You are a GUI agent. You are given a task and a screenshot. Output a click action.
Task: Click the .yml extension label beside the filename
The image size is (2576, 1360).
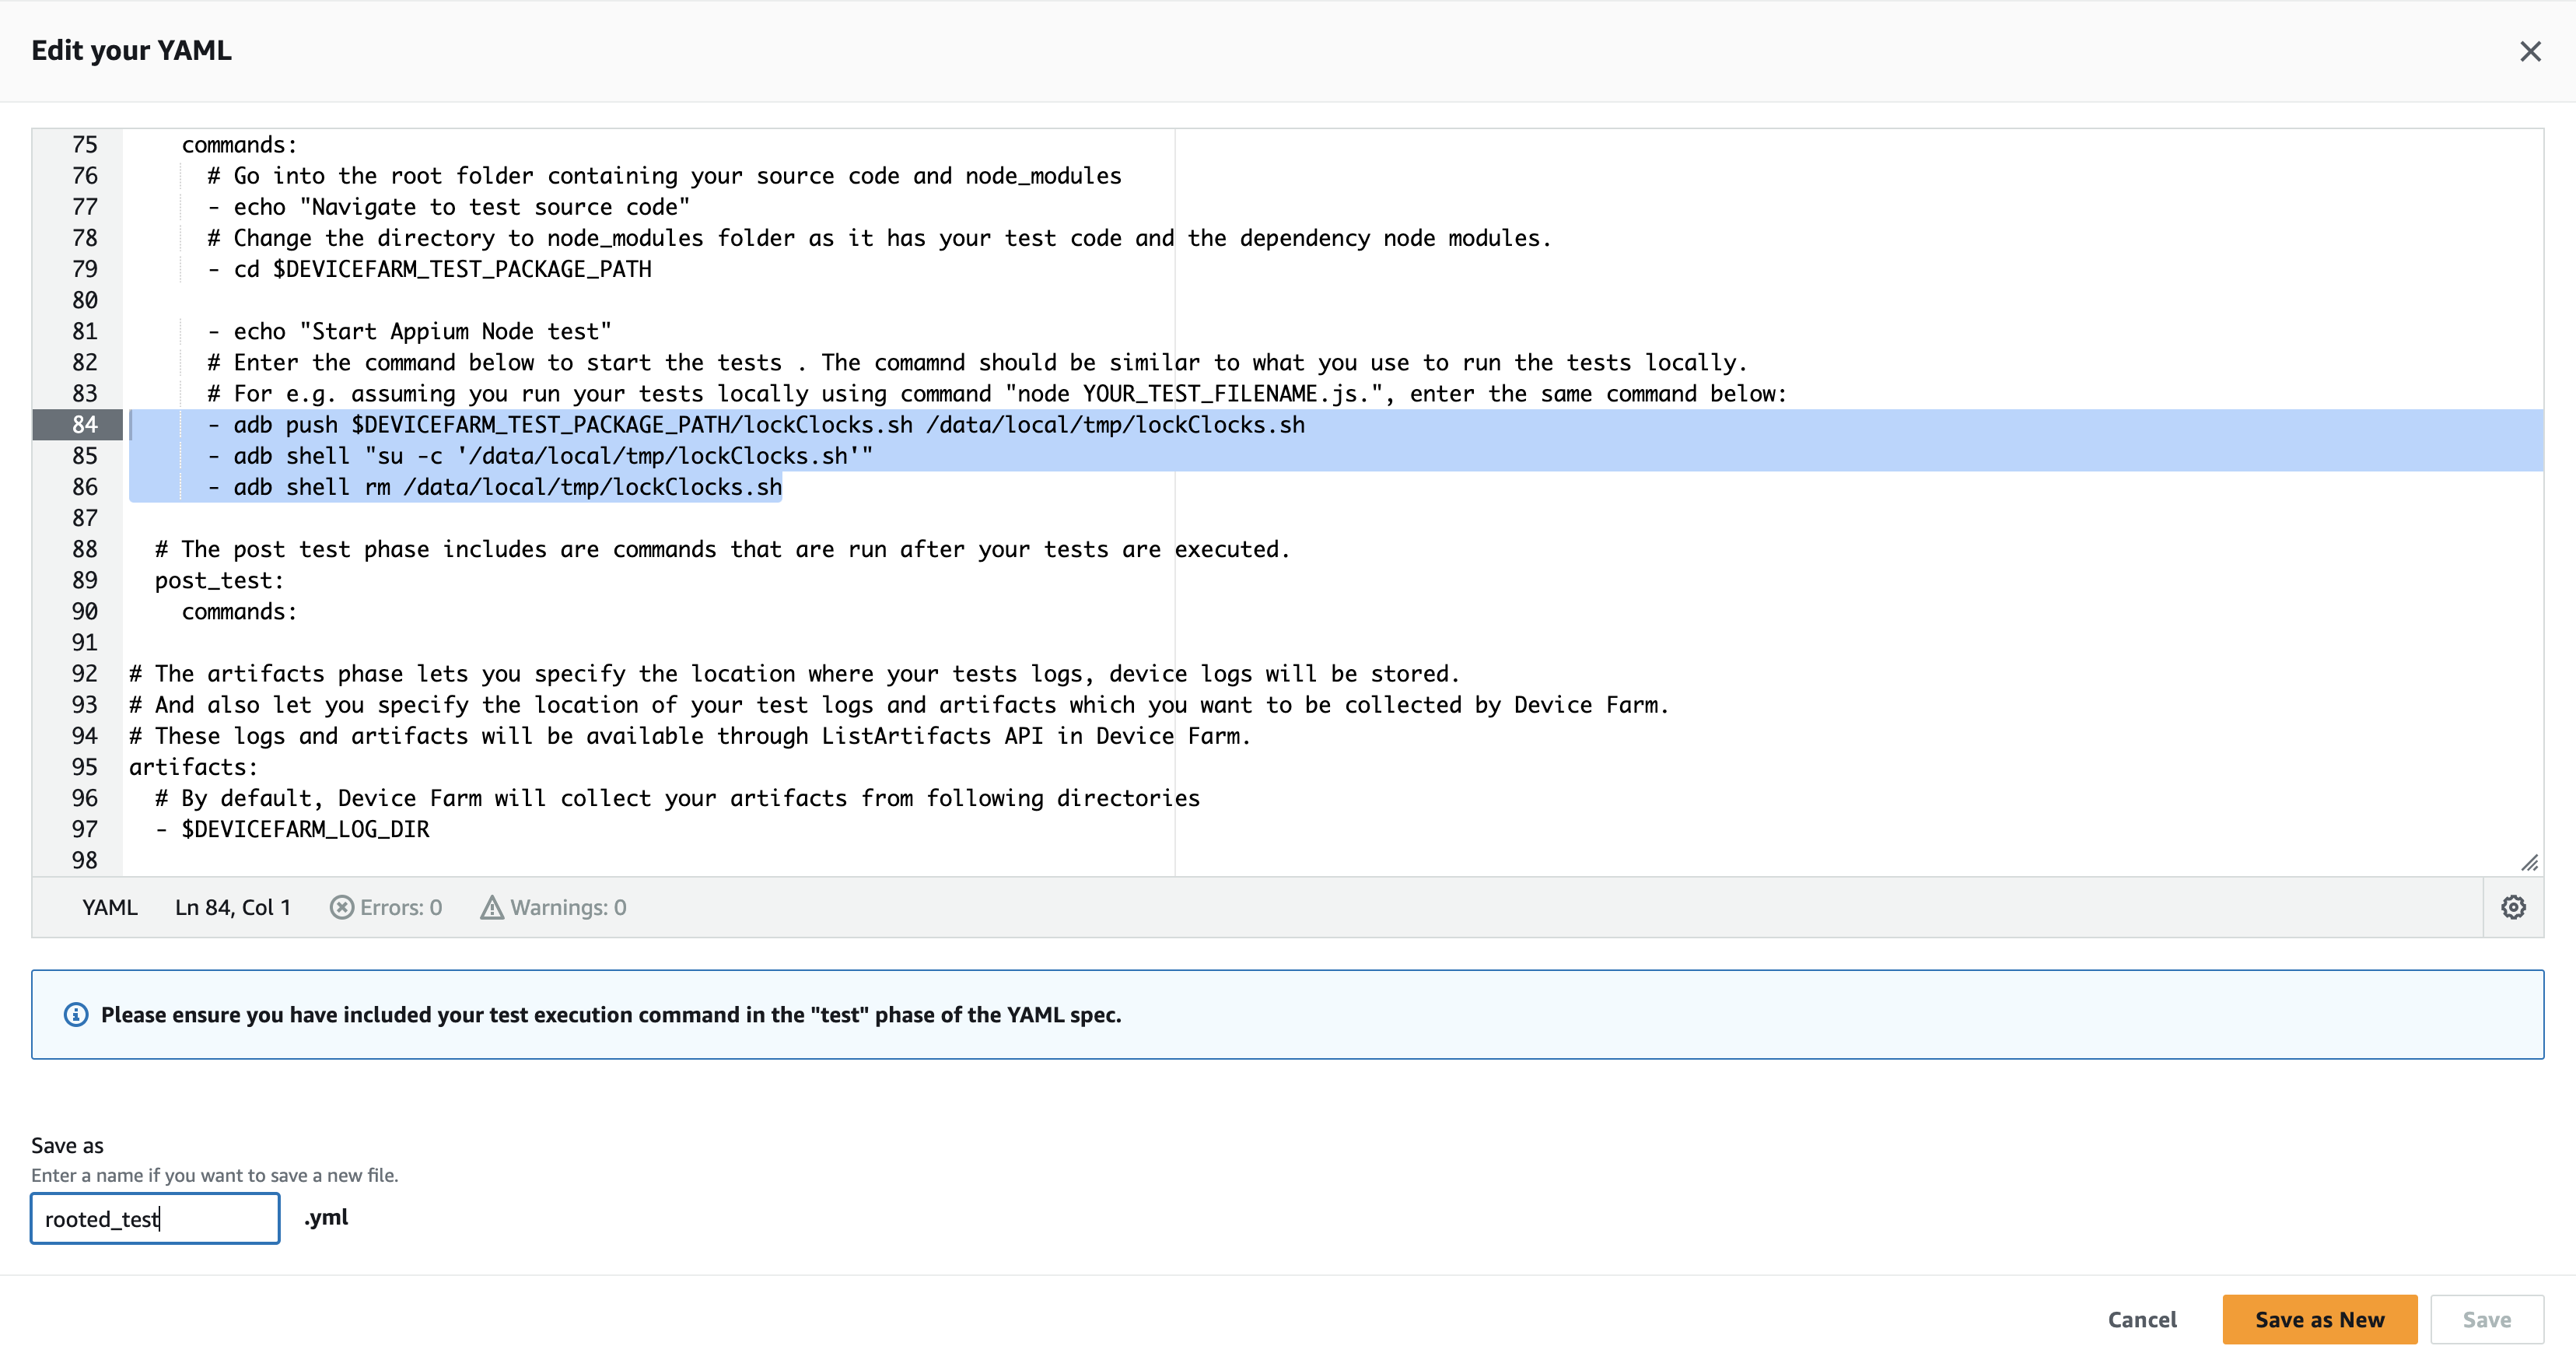click(326, 1217)
